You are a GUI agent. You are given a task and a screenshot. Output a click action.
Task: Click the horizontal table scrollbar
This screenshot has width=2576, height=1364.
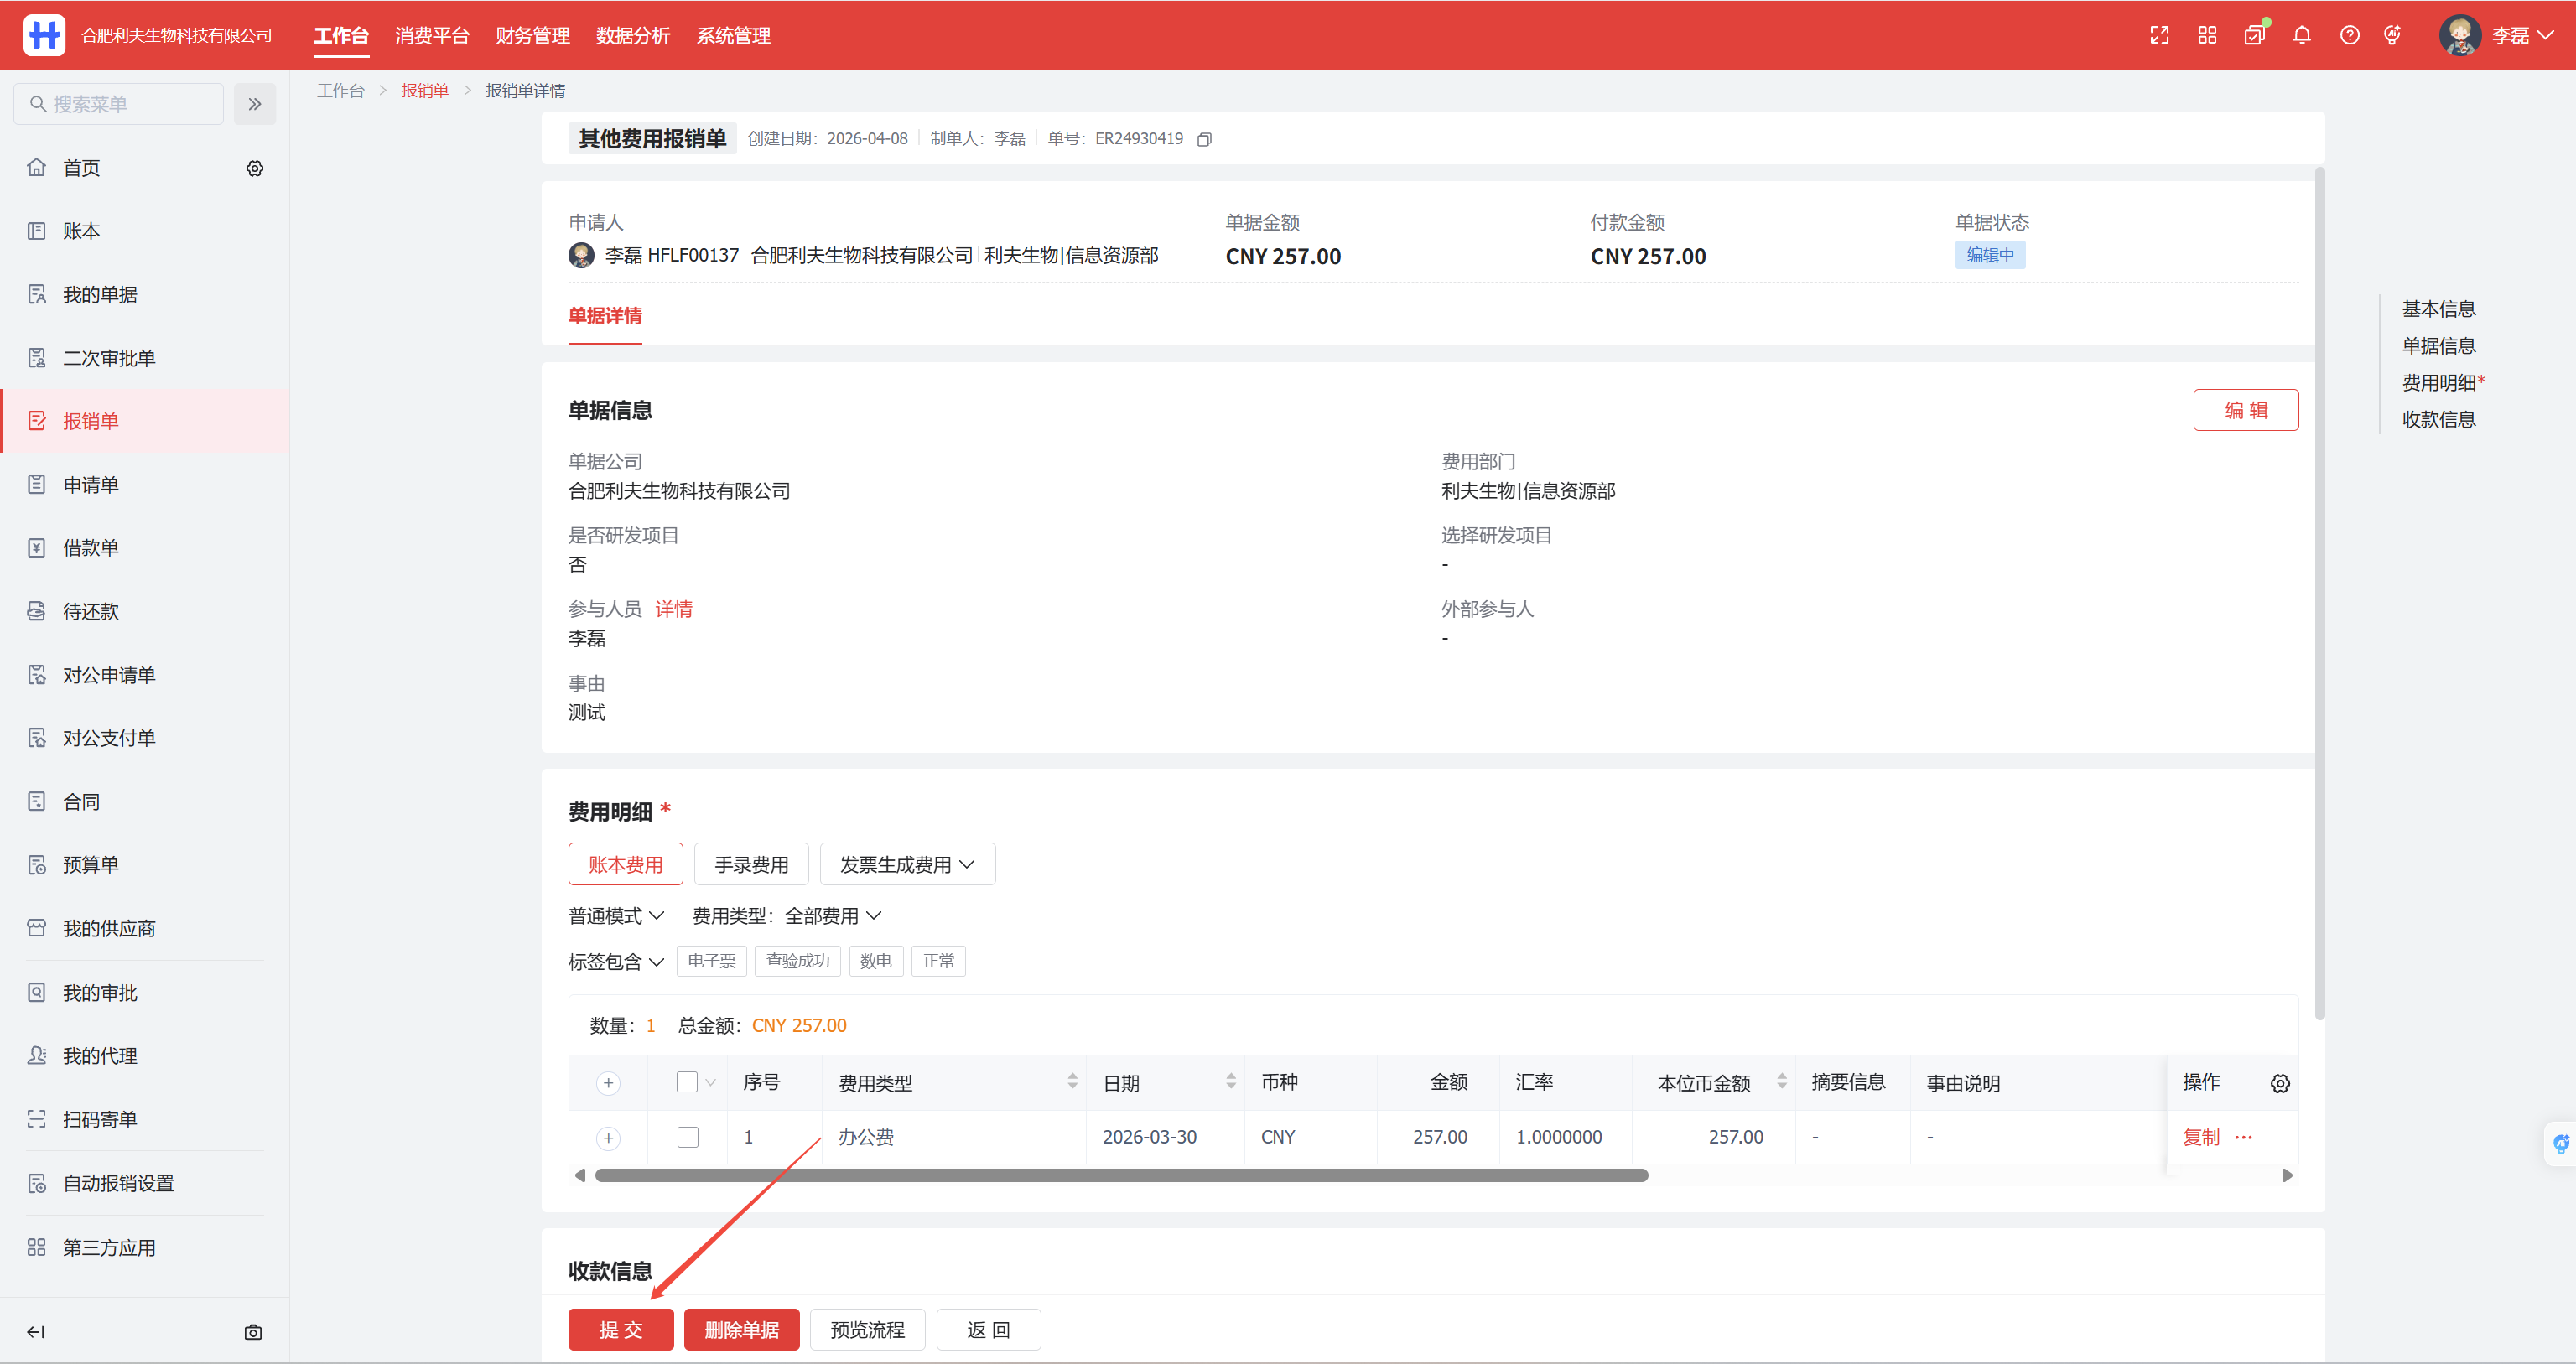[1120, 1176]
